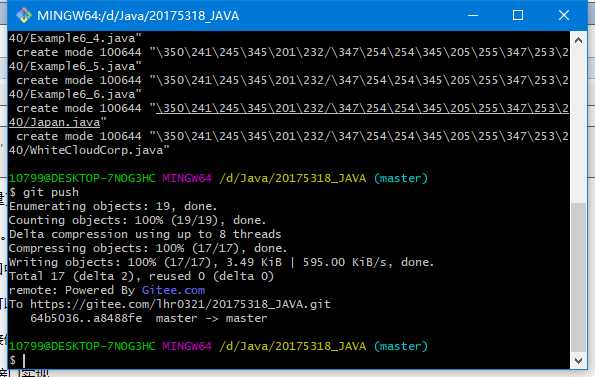The height and width of the screenshot is (377, 595).
Task: Open the Gitee.com link in remote output
Action: coord(173,290)
